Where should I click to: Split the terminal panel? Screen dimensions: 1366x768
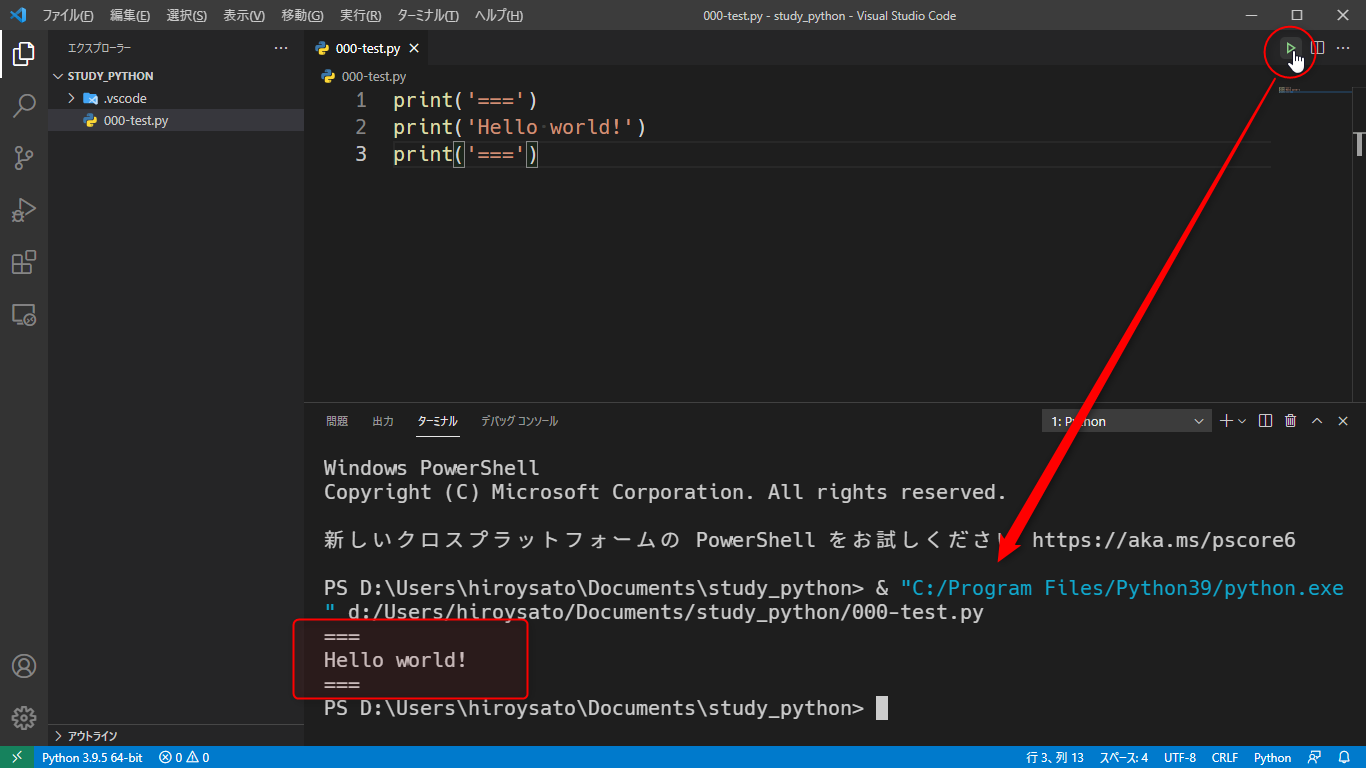[1264, 420]
